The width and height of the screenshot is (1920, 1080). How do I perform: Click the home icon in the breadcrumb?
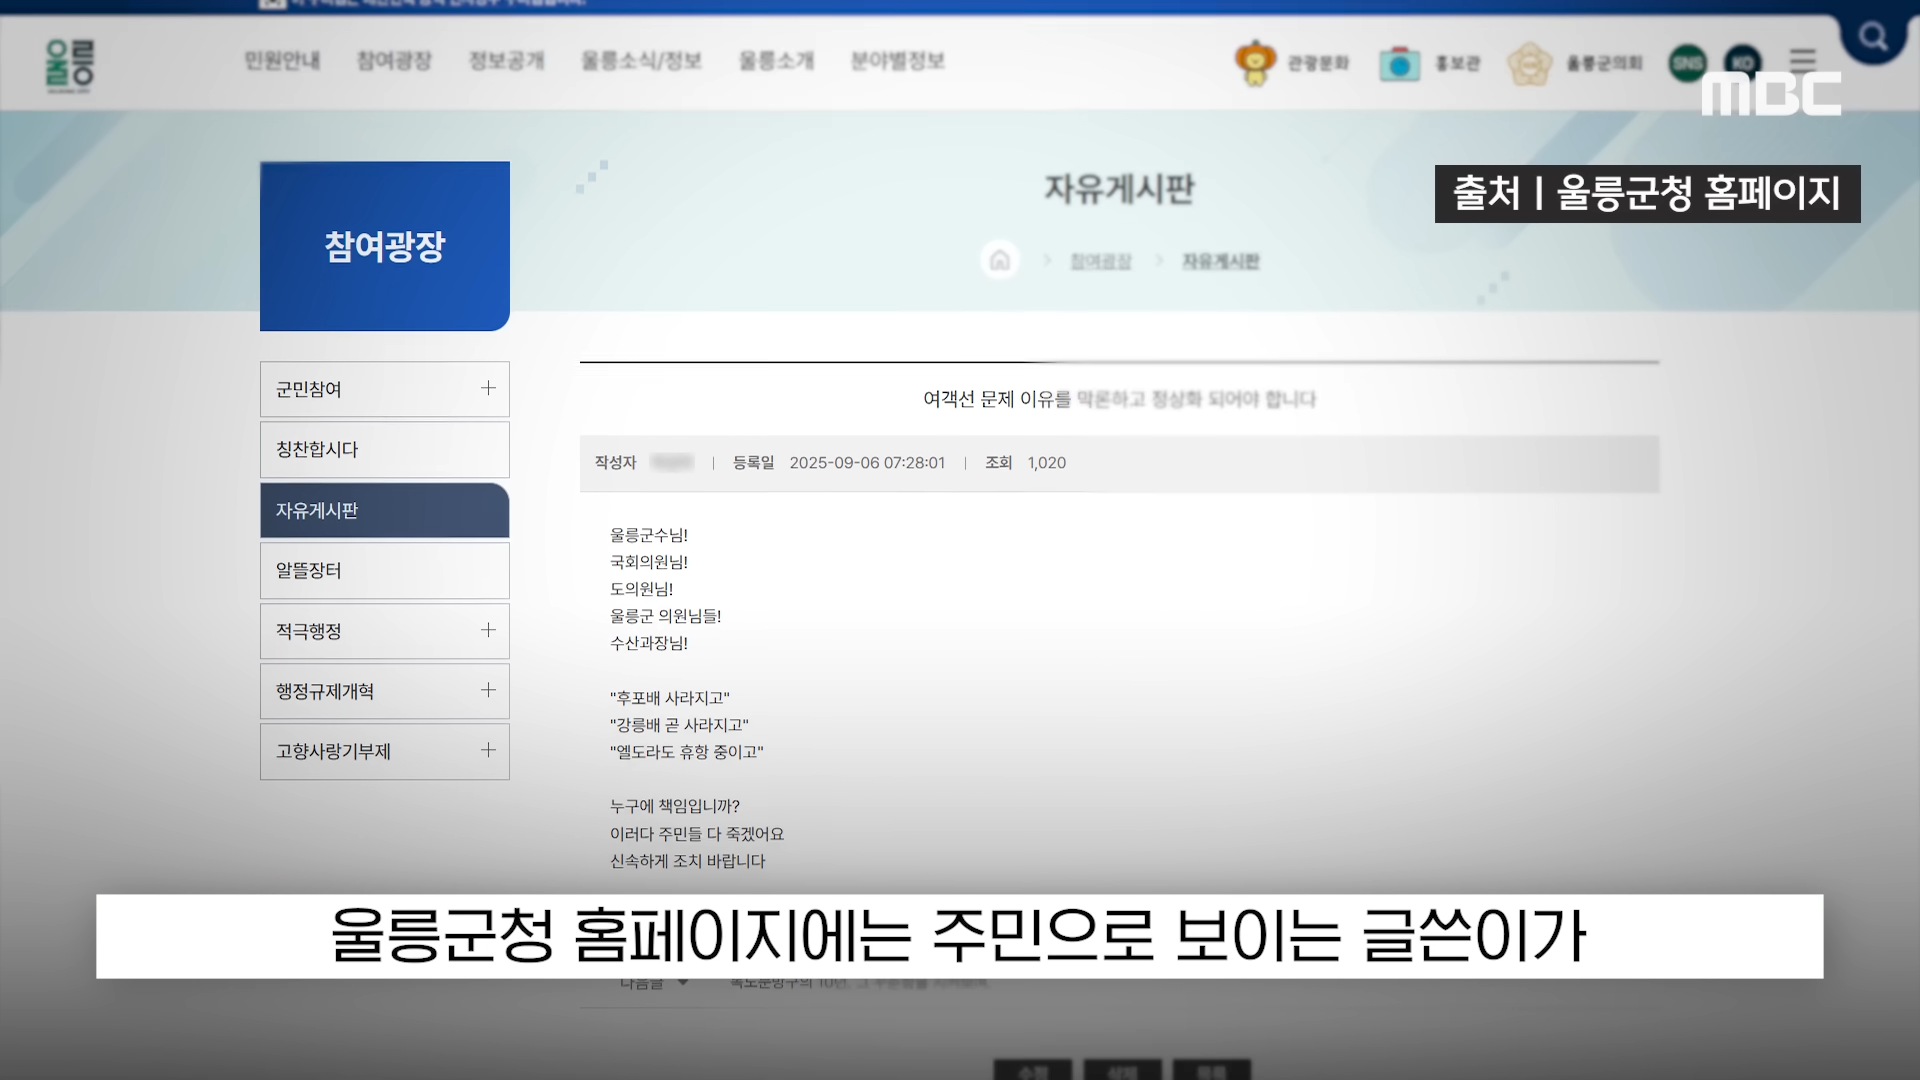point(999,261)
